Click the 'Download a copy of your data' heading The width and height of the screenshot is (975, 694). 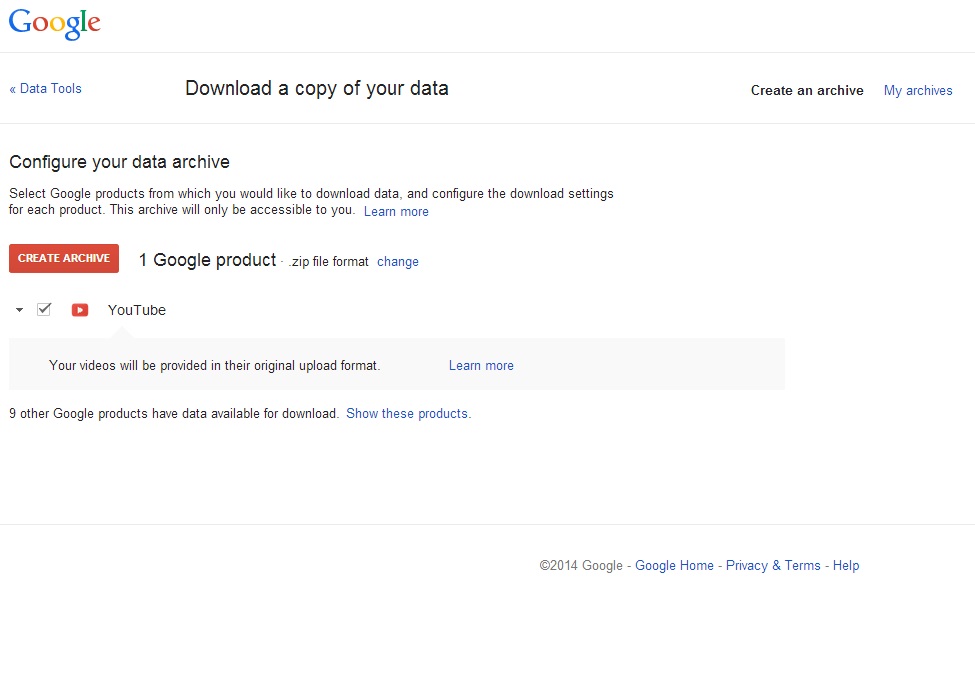(x=317, y=88)
